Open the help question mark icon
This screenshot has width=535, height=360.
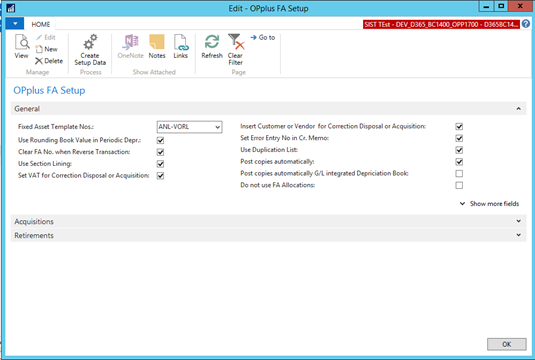526,24
